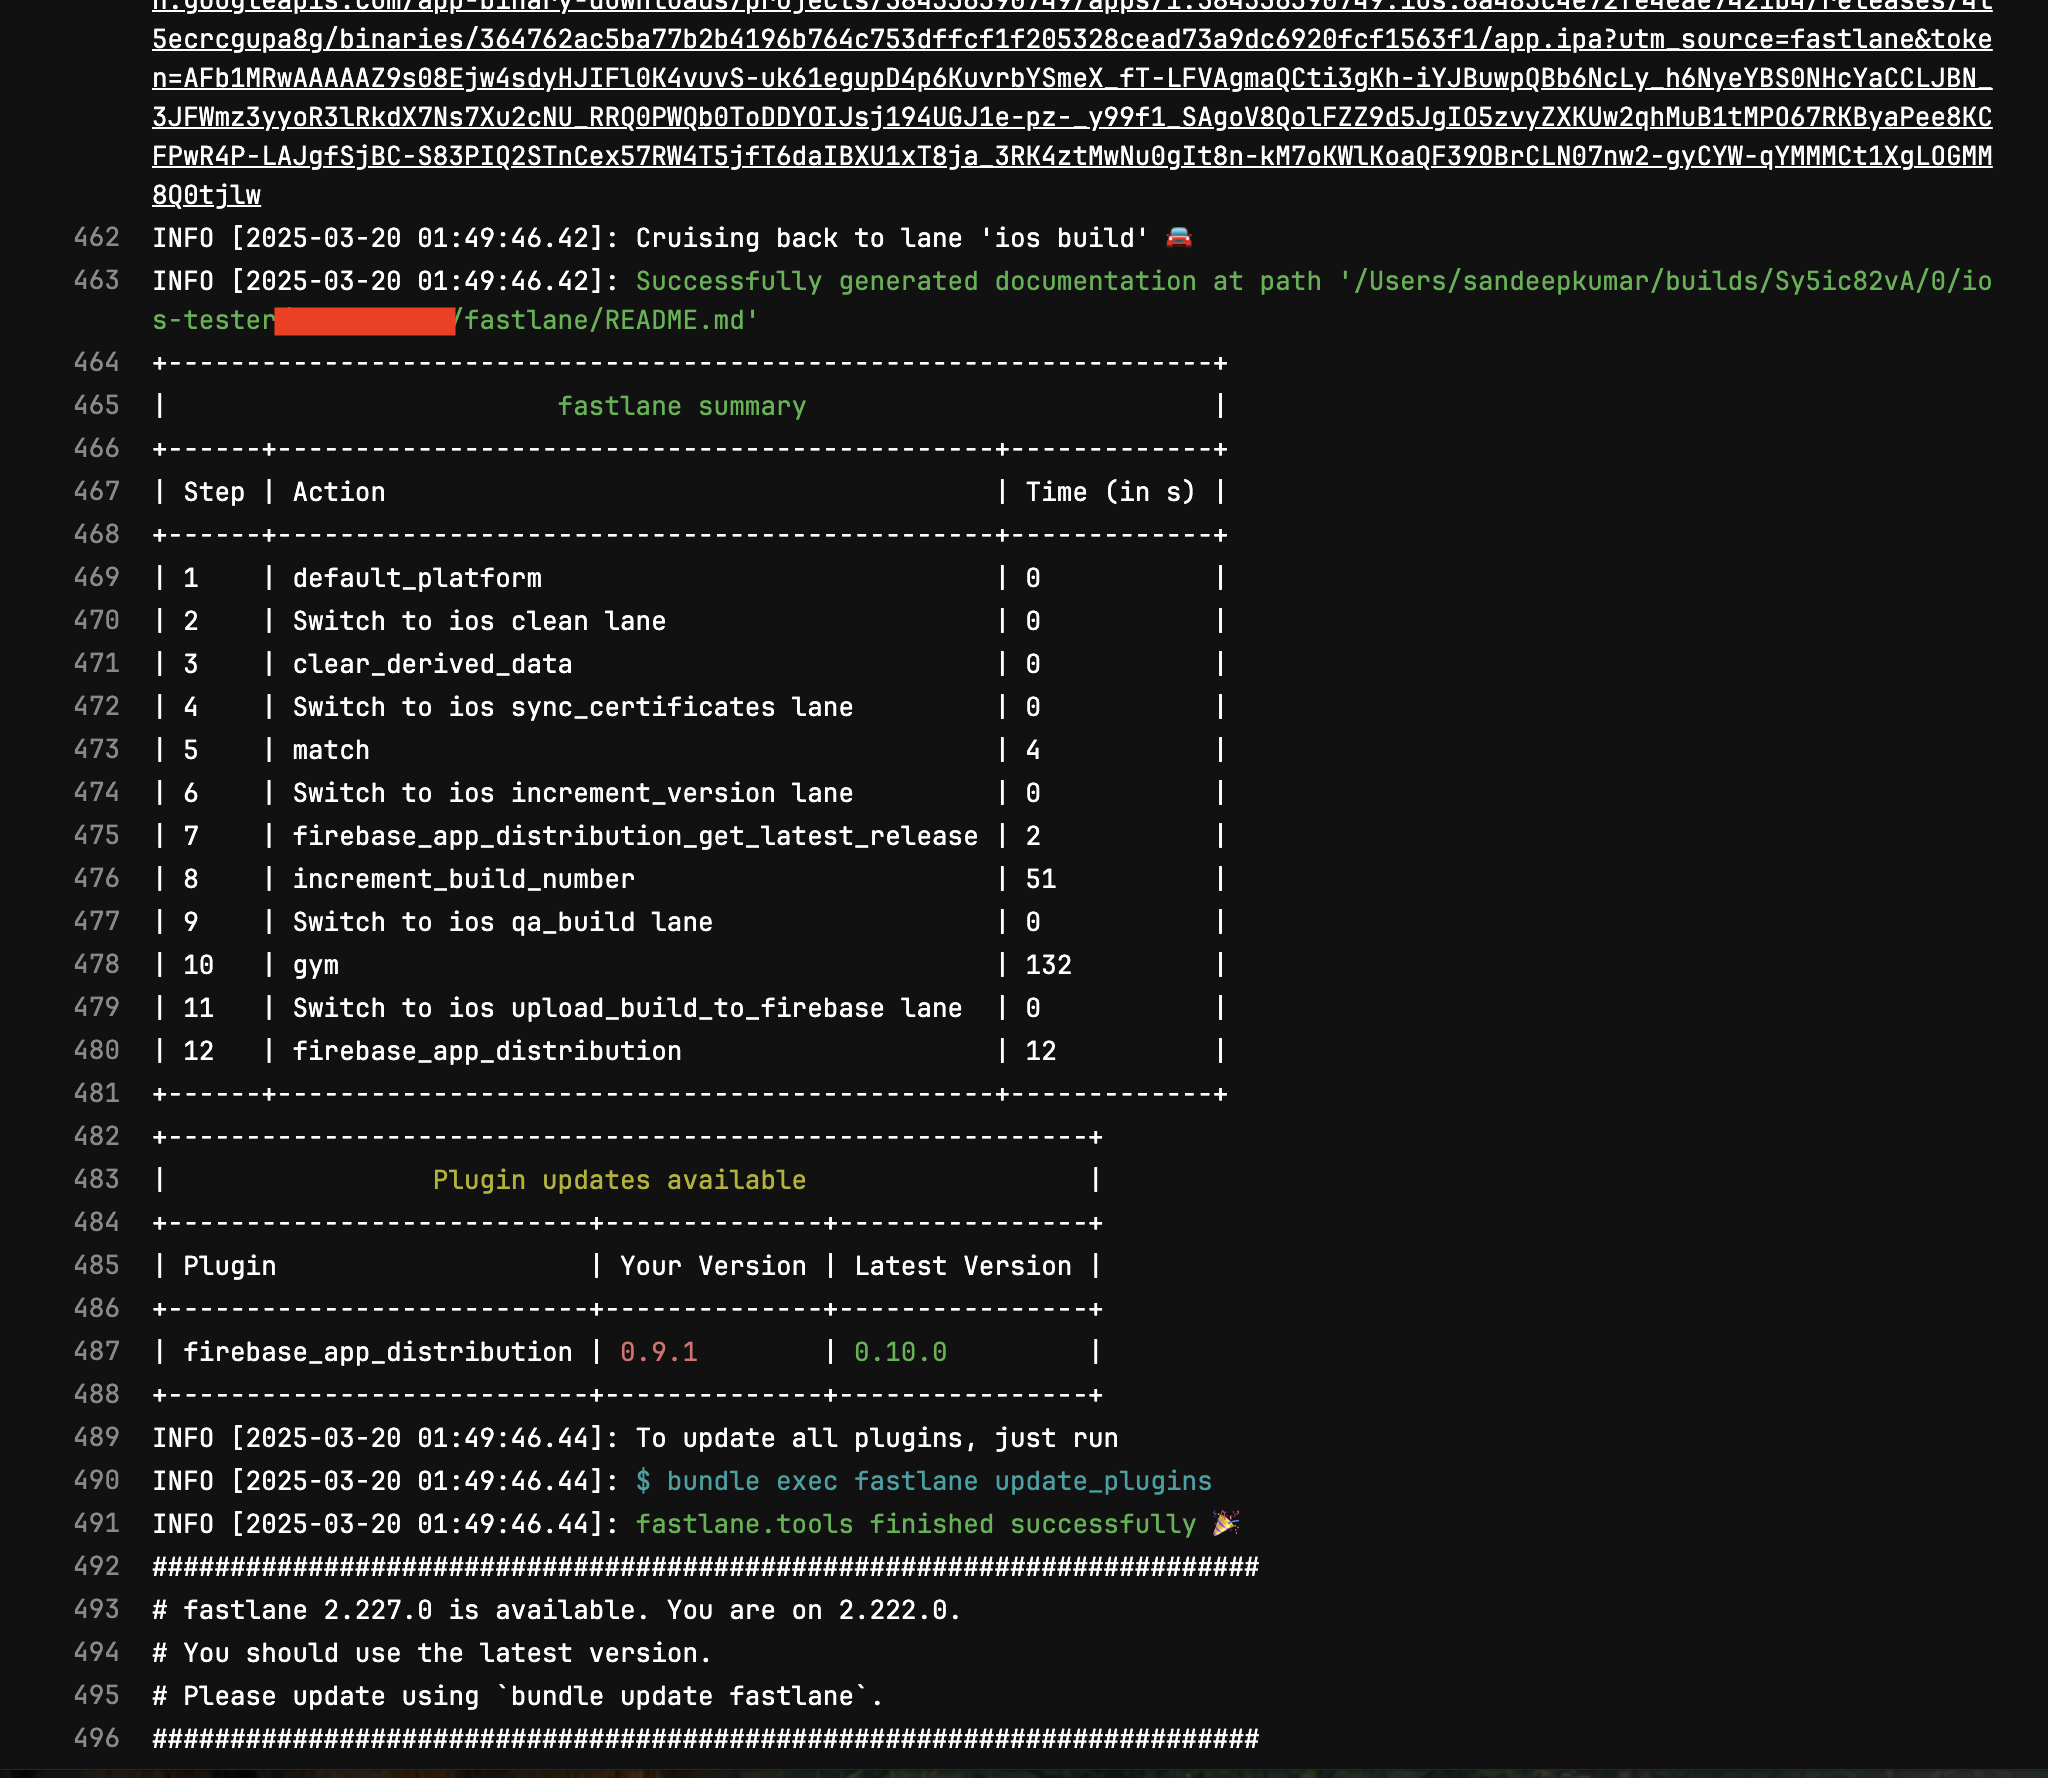This screenshot has width=2048, height=1778.
Task: Click the 'Action' column header
Action: point(339,492)
